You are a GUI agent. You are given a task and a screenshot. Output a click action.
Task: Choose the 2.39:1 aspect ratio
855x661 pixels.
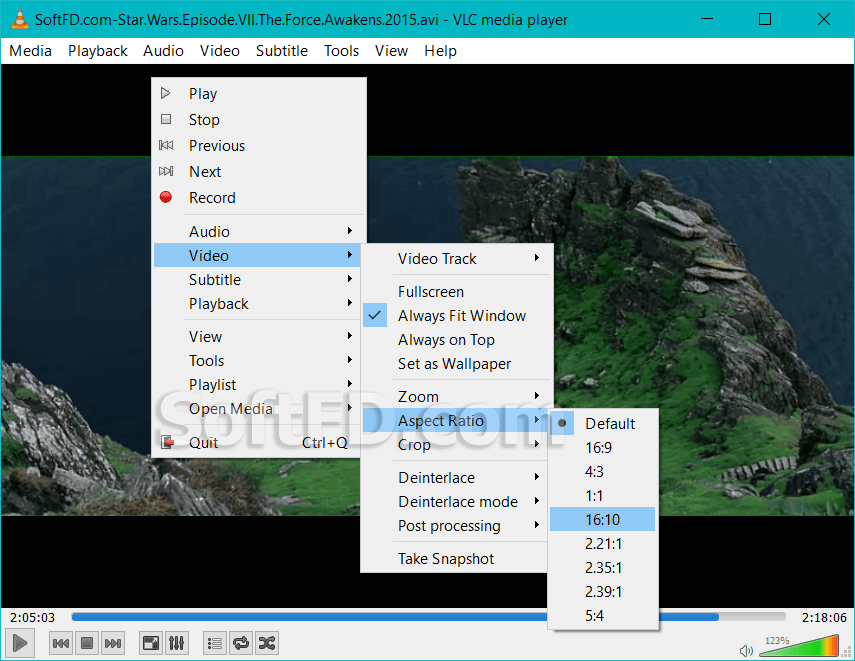tap(603, 592)
